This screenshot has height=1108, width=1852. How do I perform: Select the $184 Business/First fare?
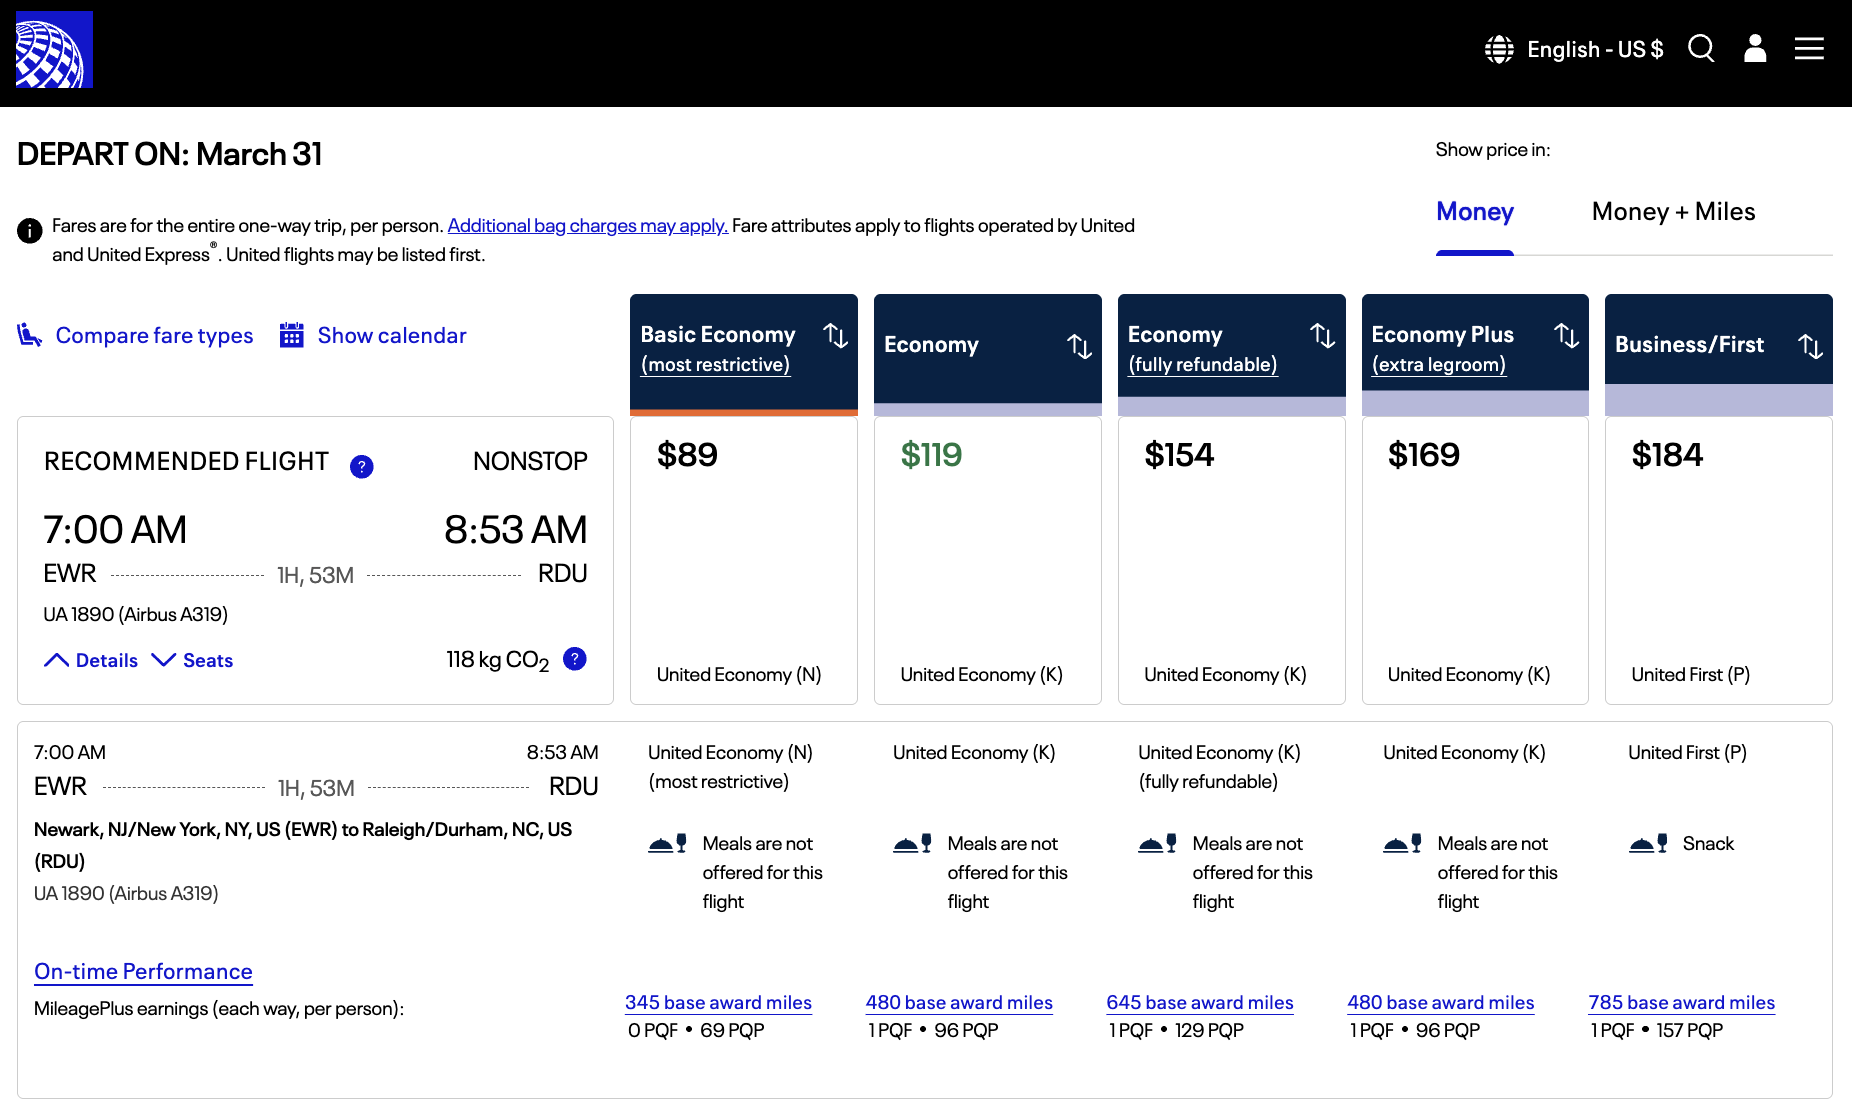click(1719, 560)
